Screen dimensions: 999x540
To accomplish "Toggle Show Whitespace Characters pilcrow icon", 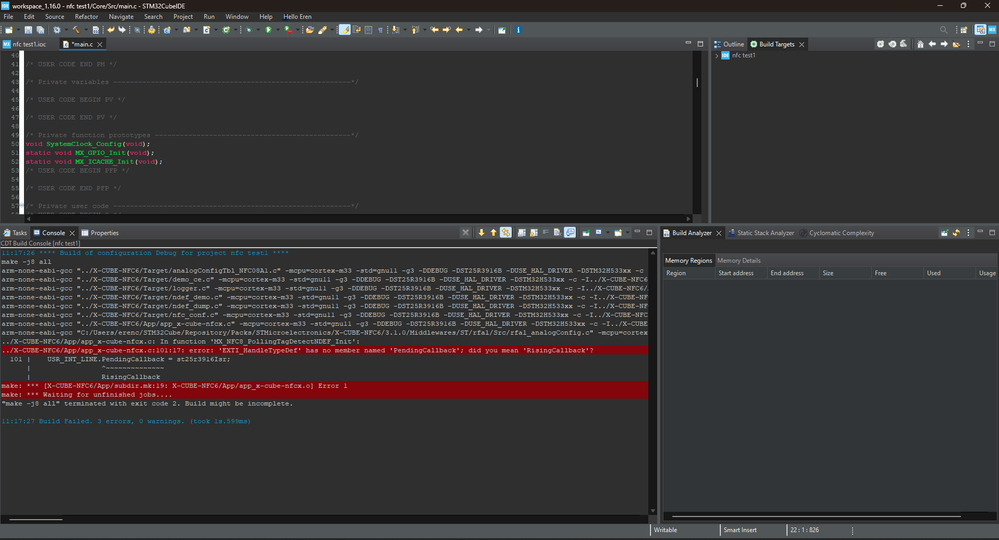I will [x=380, y=30].
